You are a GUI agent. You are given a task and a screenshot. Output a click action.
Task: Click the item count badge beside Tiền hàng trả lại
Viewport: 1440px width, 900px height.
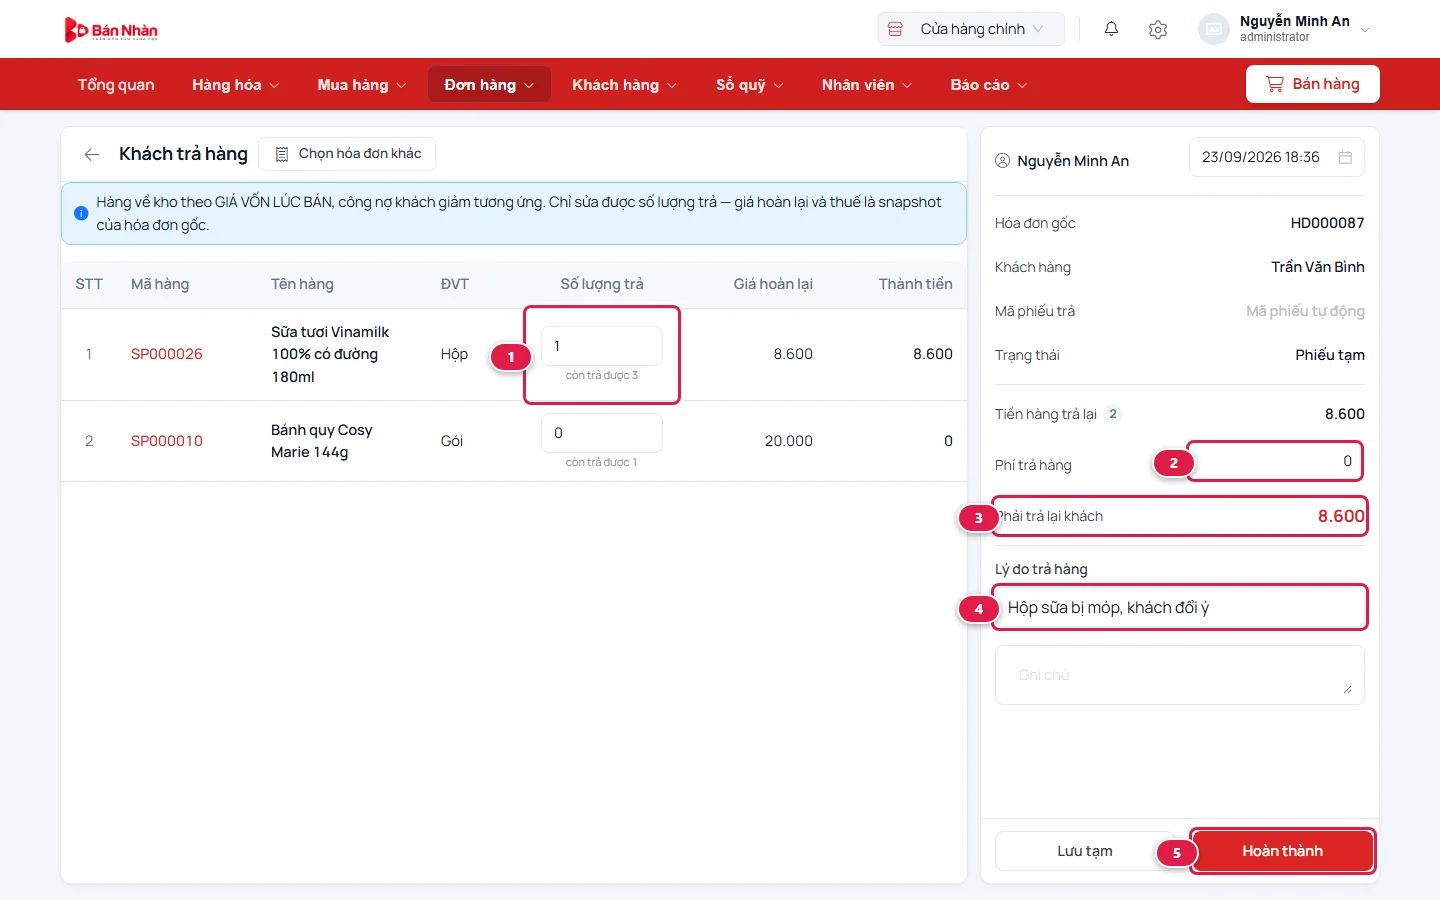(1113, 414)
